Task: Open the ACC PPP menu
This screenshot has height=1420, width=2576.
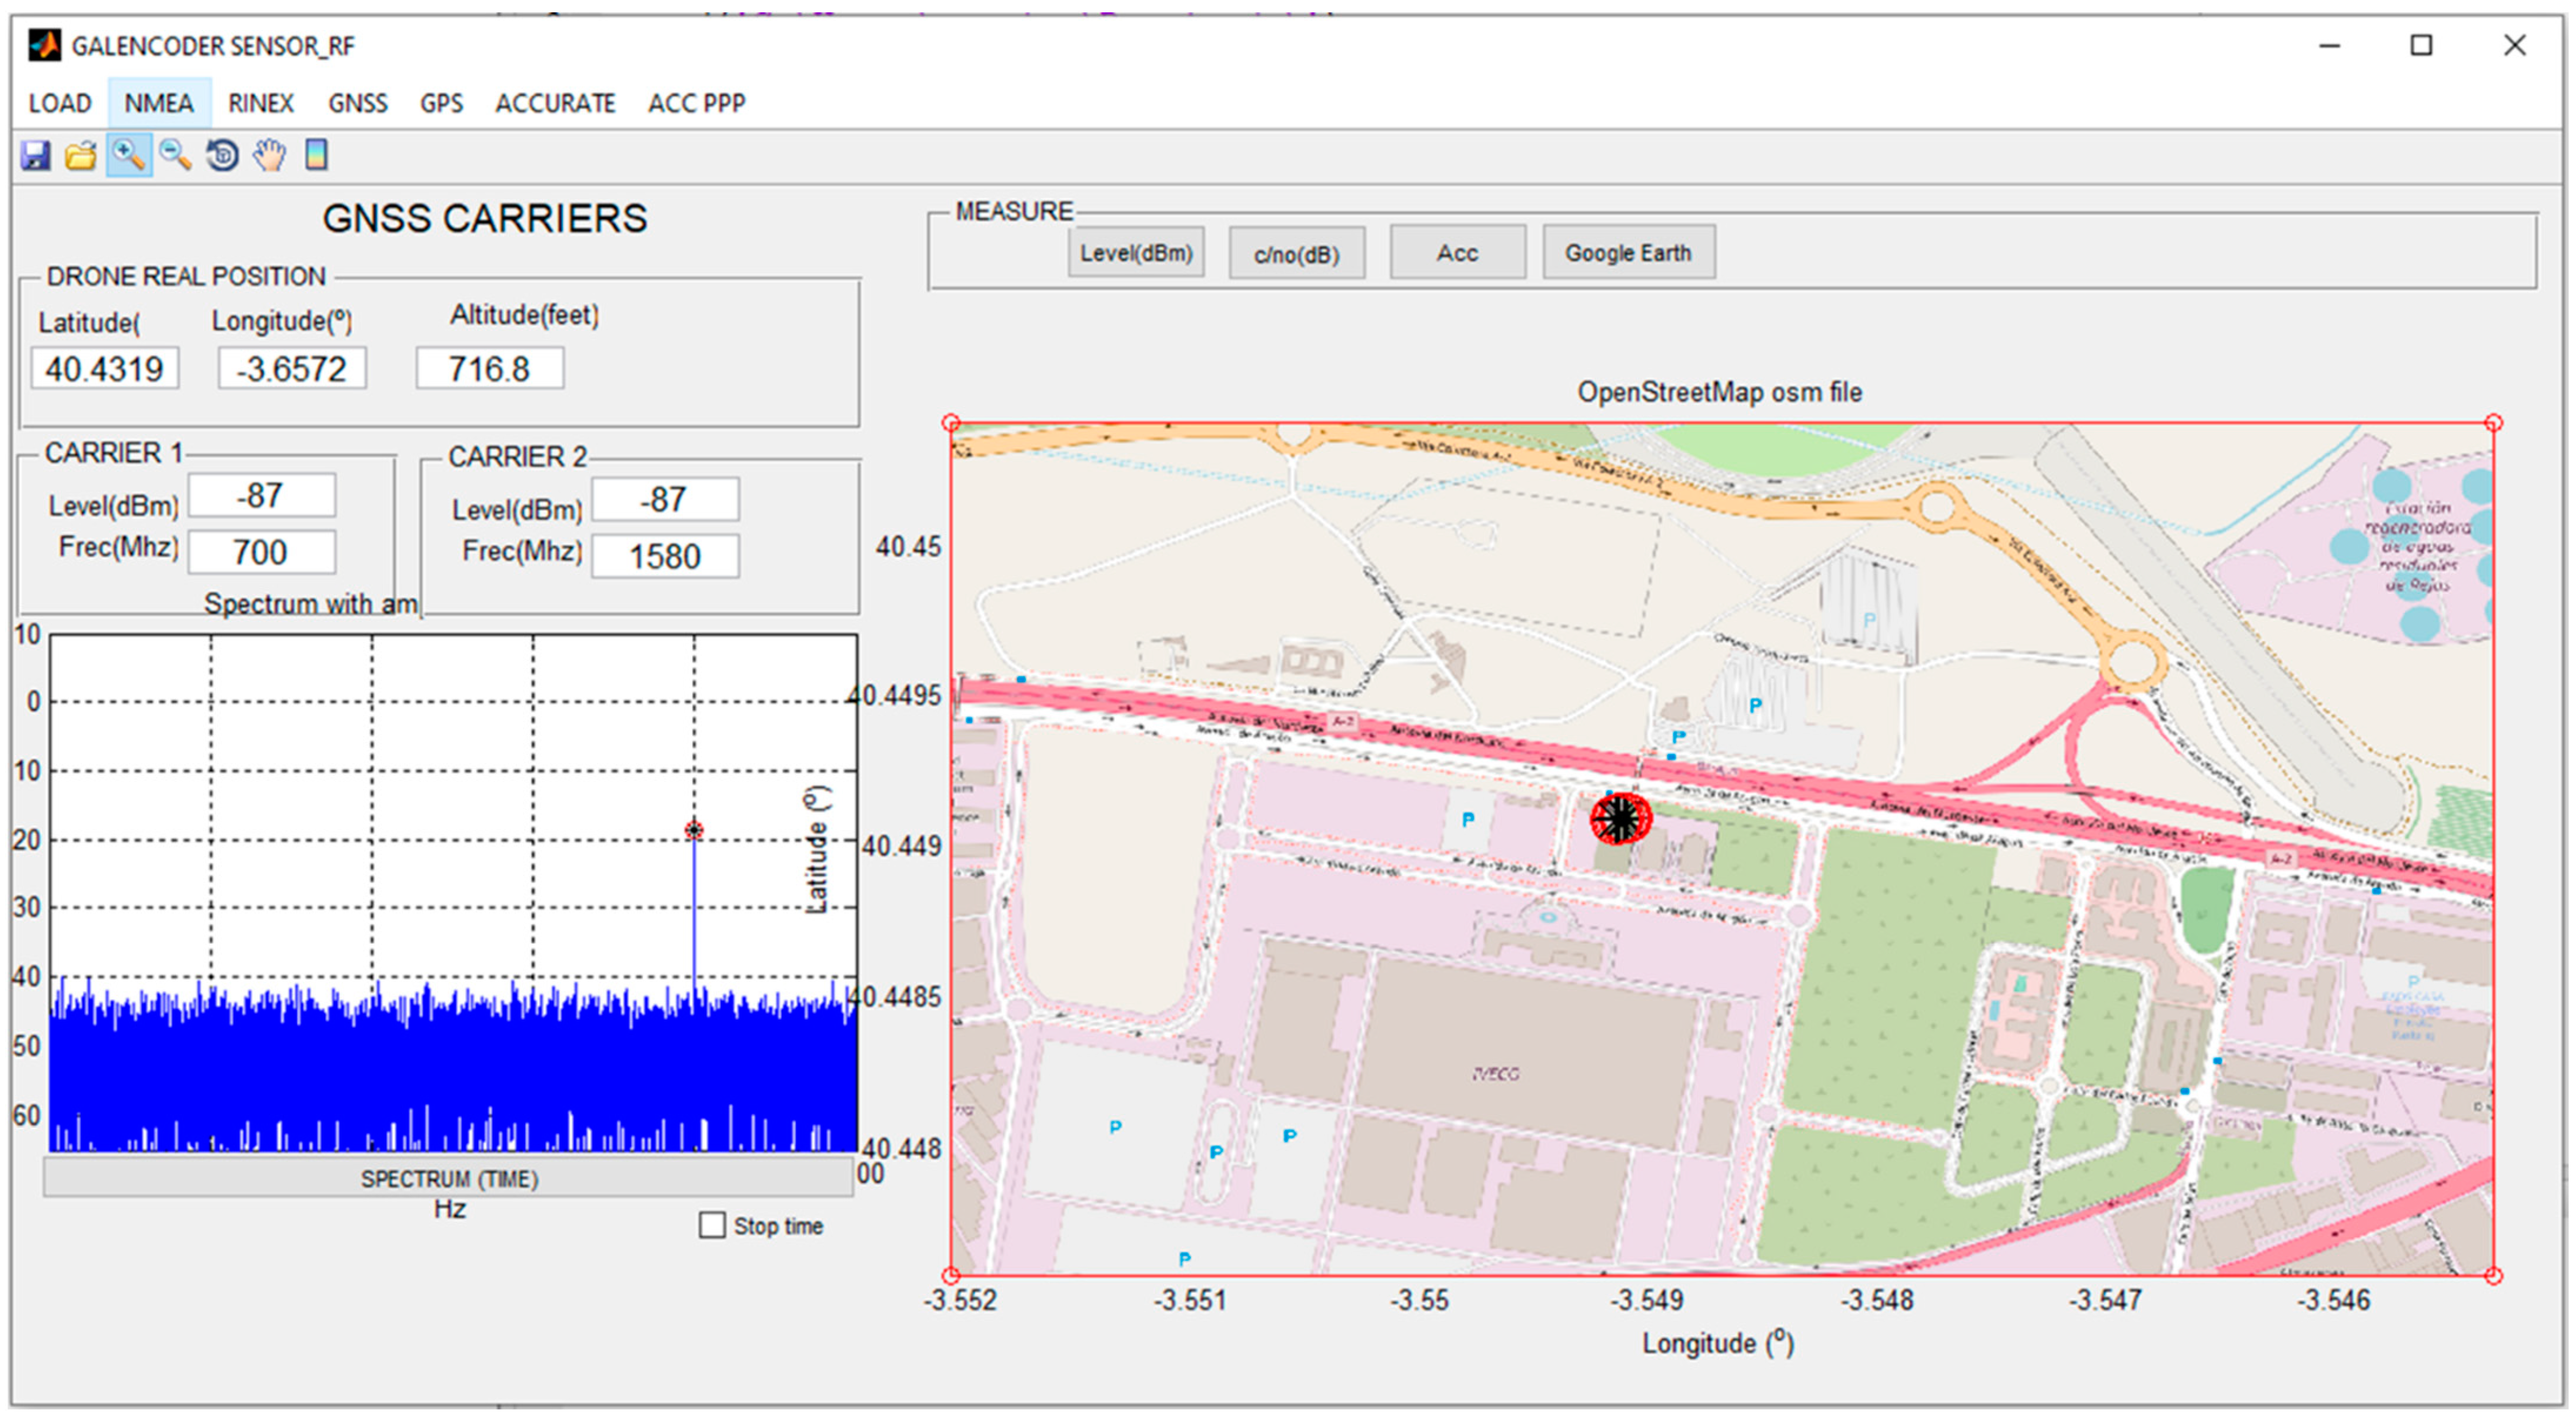Action: click(x=696, y=103)
